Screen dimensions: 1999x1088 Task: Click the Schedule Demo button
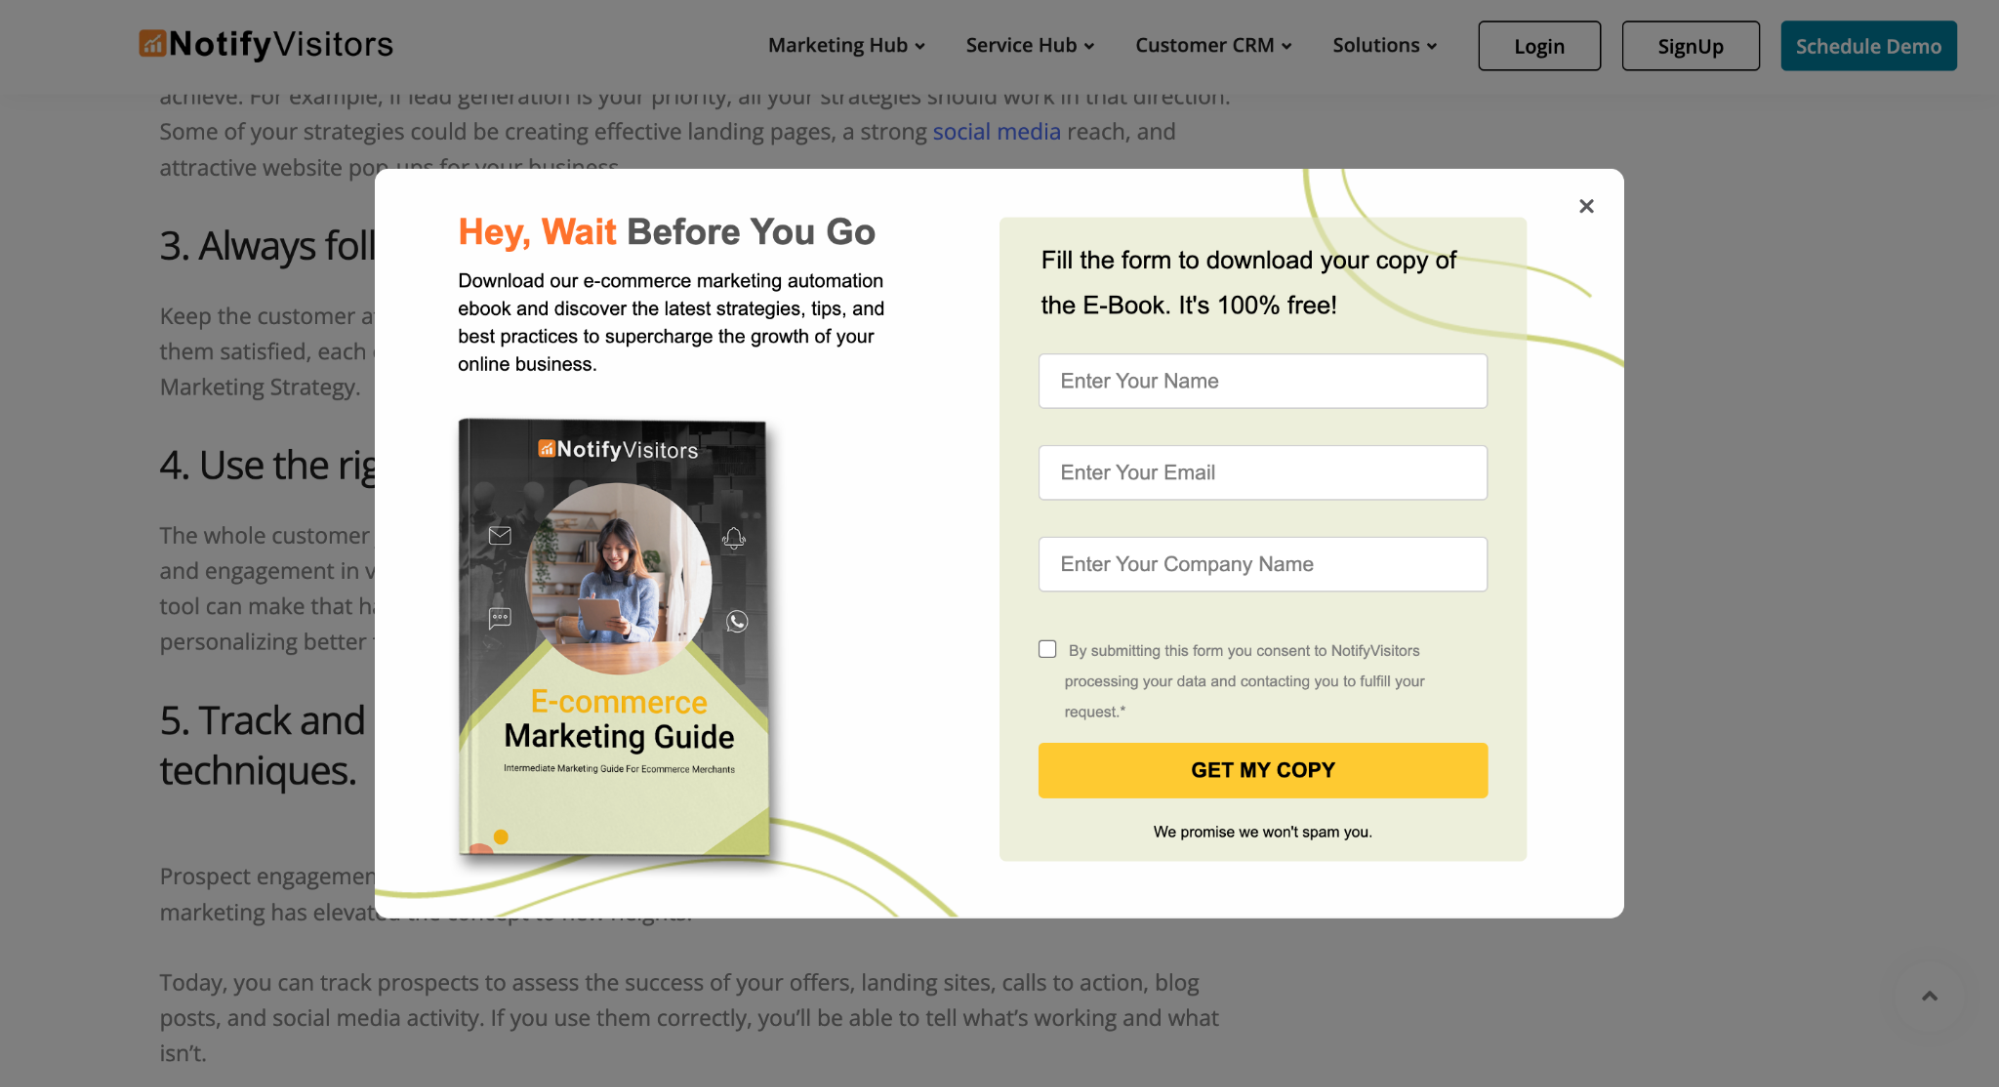coord(1868,46)
